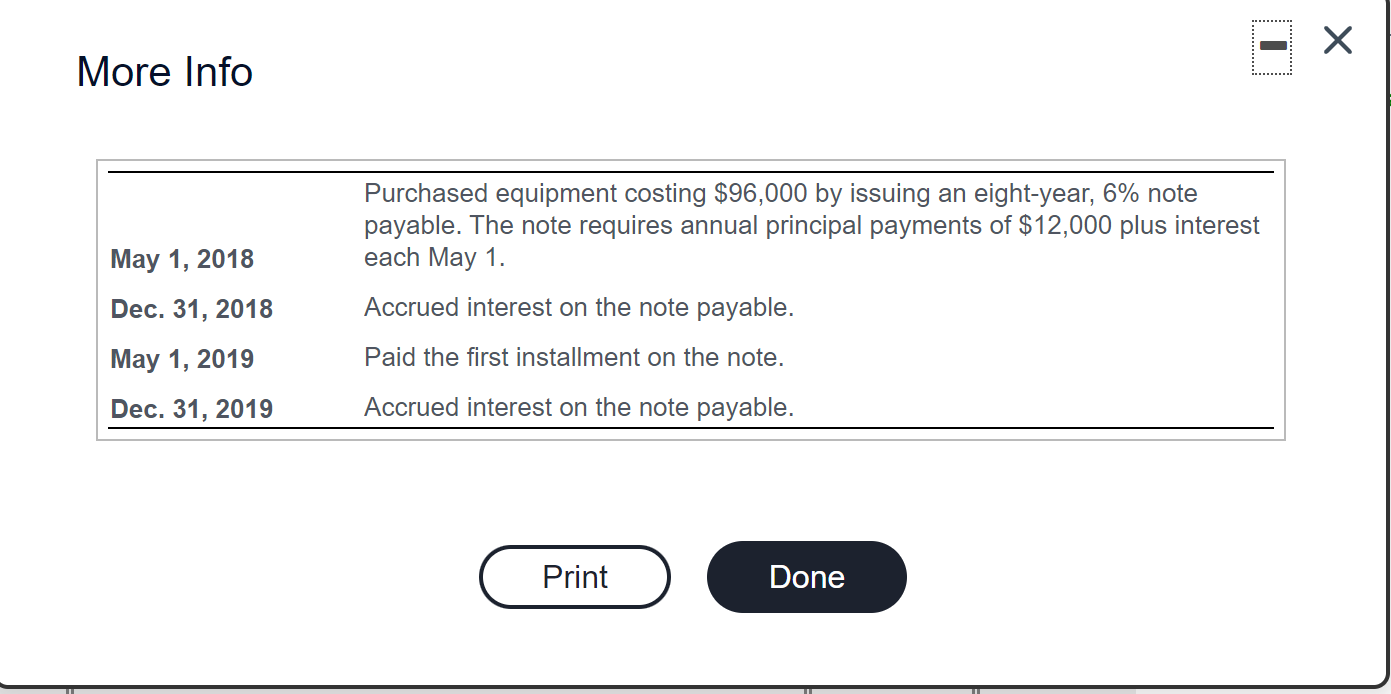This screenshot has height=694, width=1391.
Task: Click the X icon to close More Info
Action: coord(1336,41)
